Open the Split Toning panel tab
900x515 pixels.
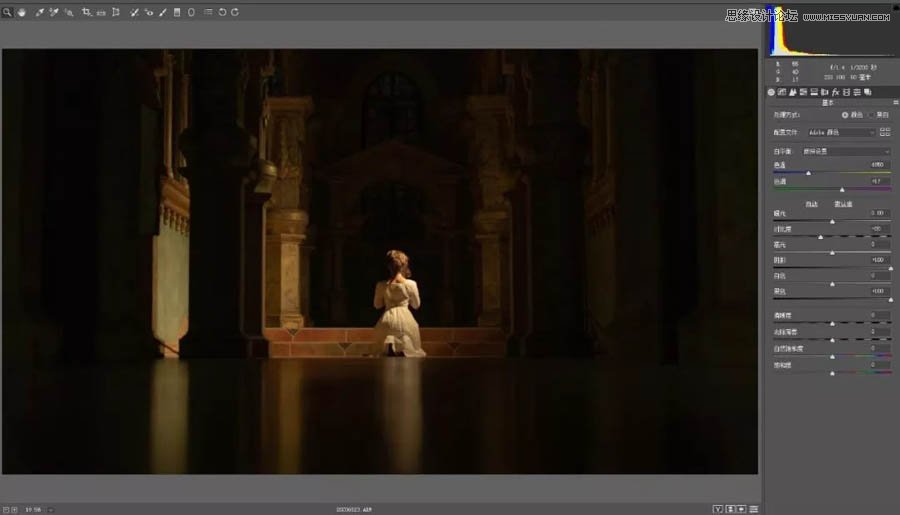click(814, 92)
